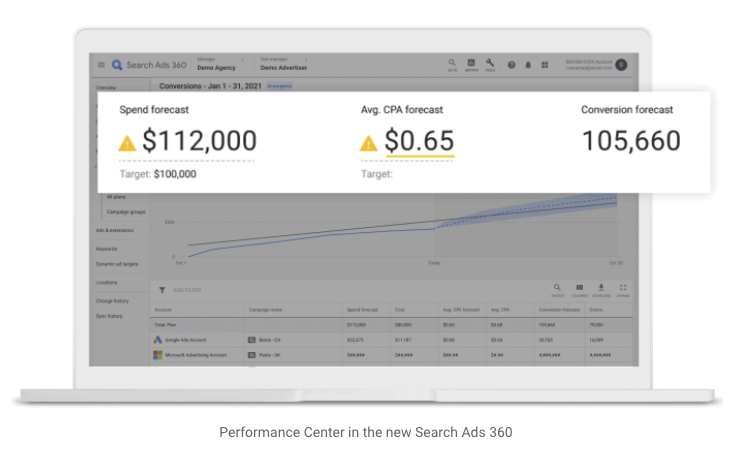740x472 pixels.
Task: Open the Demo Agency manager selector
Action: [x=216, y=68]
